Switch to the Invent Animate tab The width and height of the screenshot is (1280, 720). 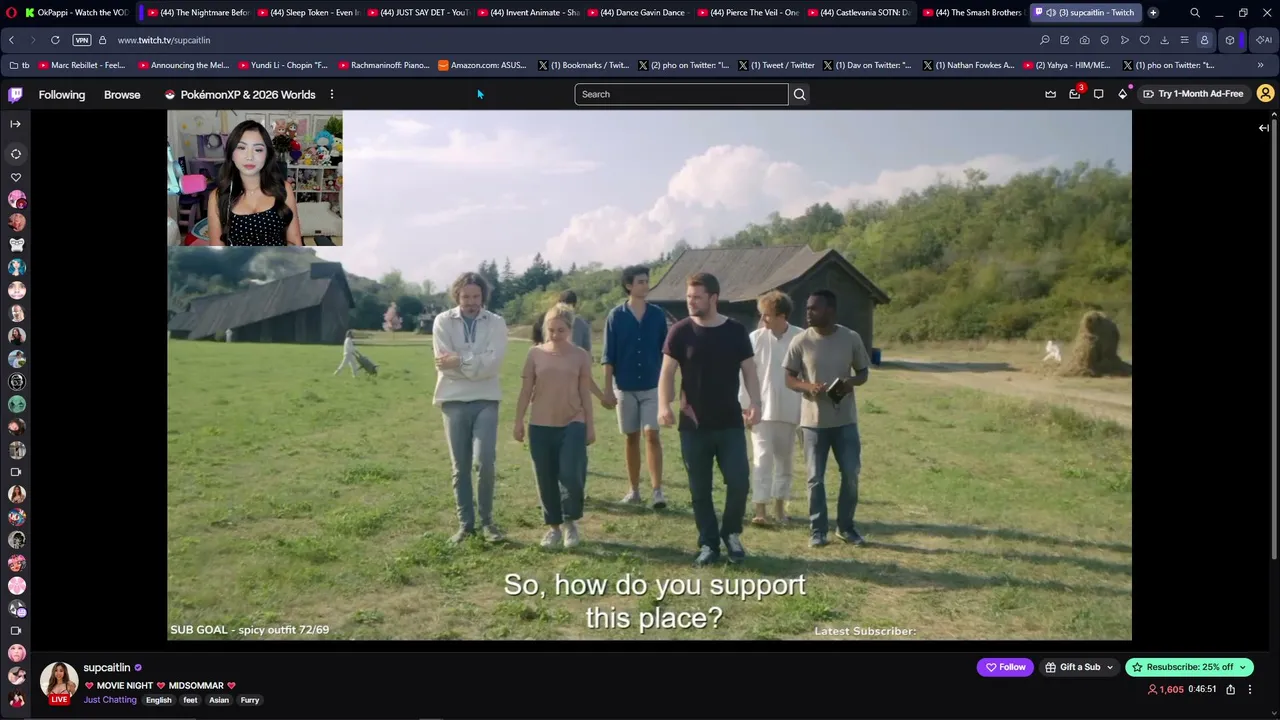[x=527, y=13]
